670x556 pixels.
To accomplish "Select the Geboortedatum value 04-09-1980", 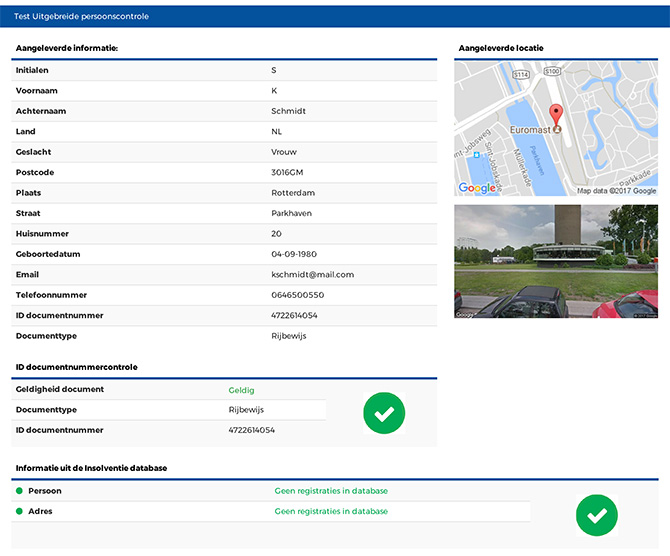I will (294, 254).
